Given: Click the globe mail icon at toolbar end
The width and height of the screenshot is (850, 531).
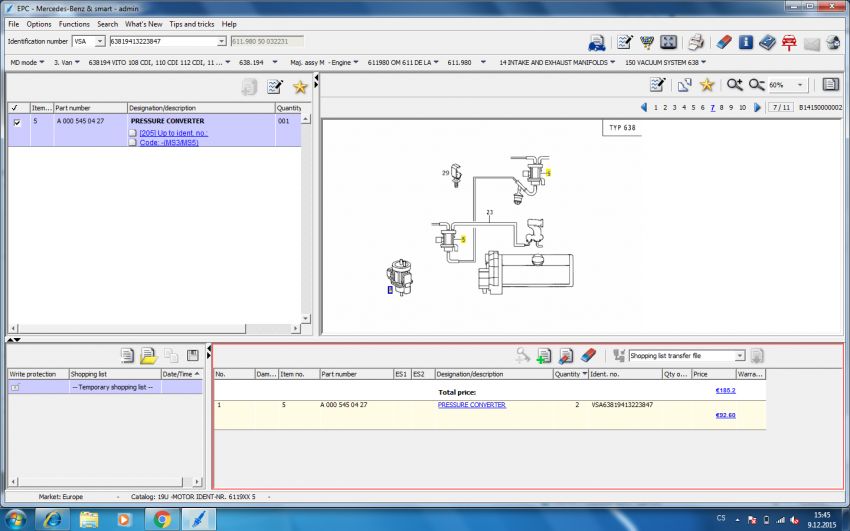Looking at the screenshot, I should tap(833, 42).
